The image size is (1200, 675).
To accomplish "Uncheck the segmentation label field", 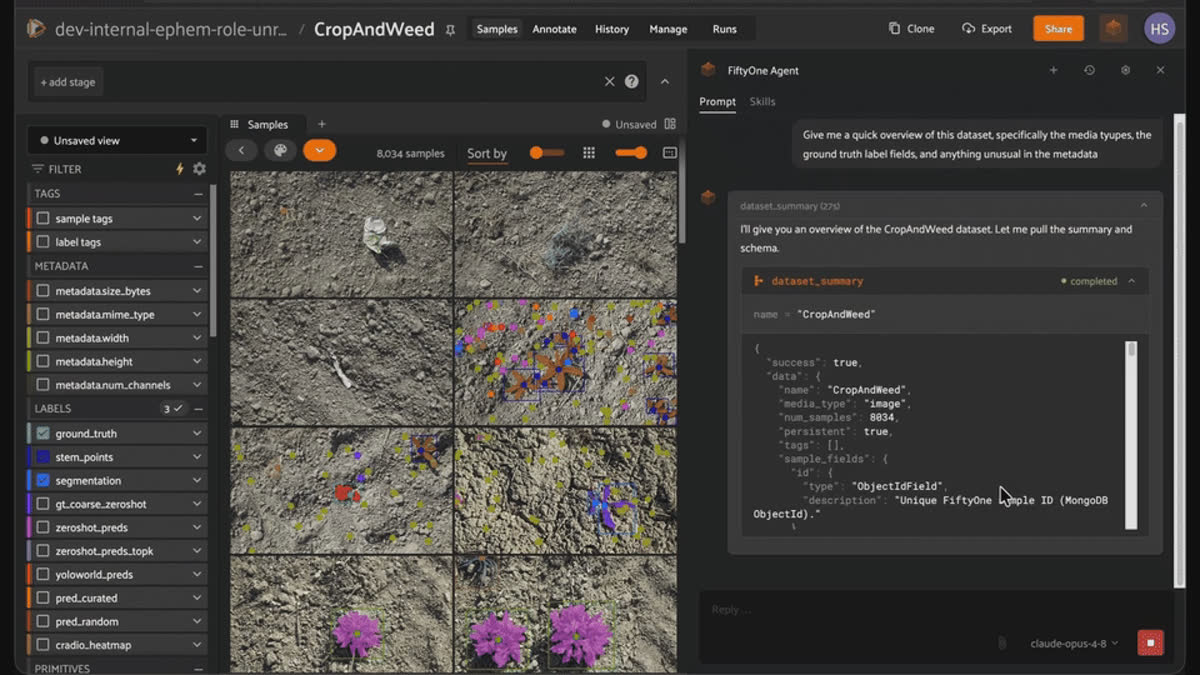I will (43, 480).
